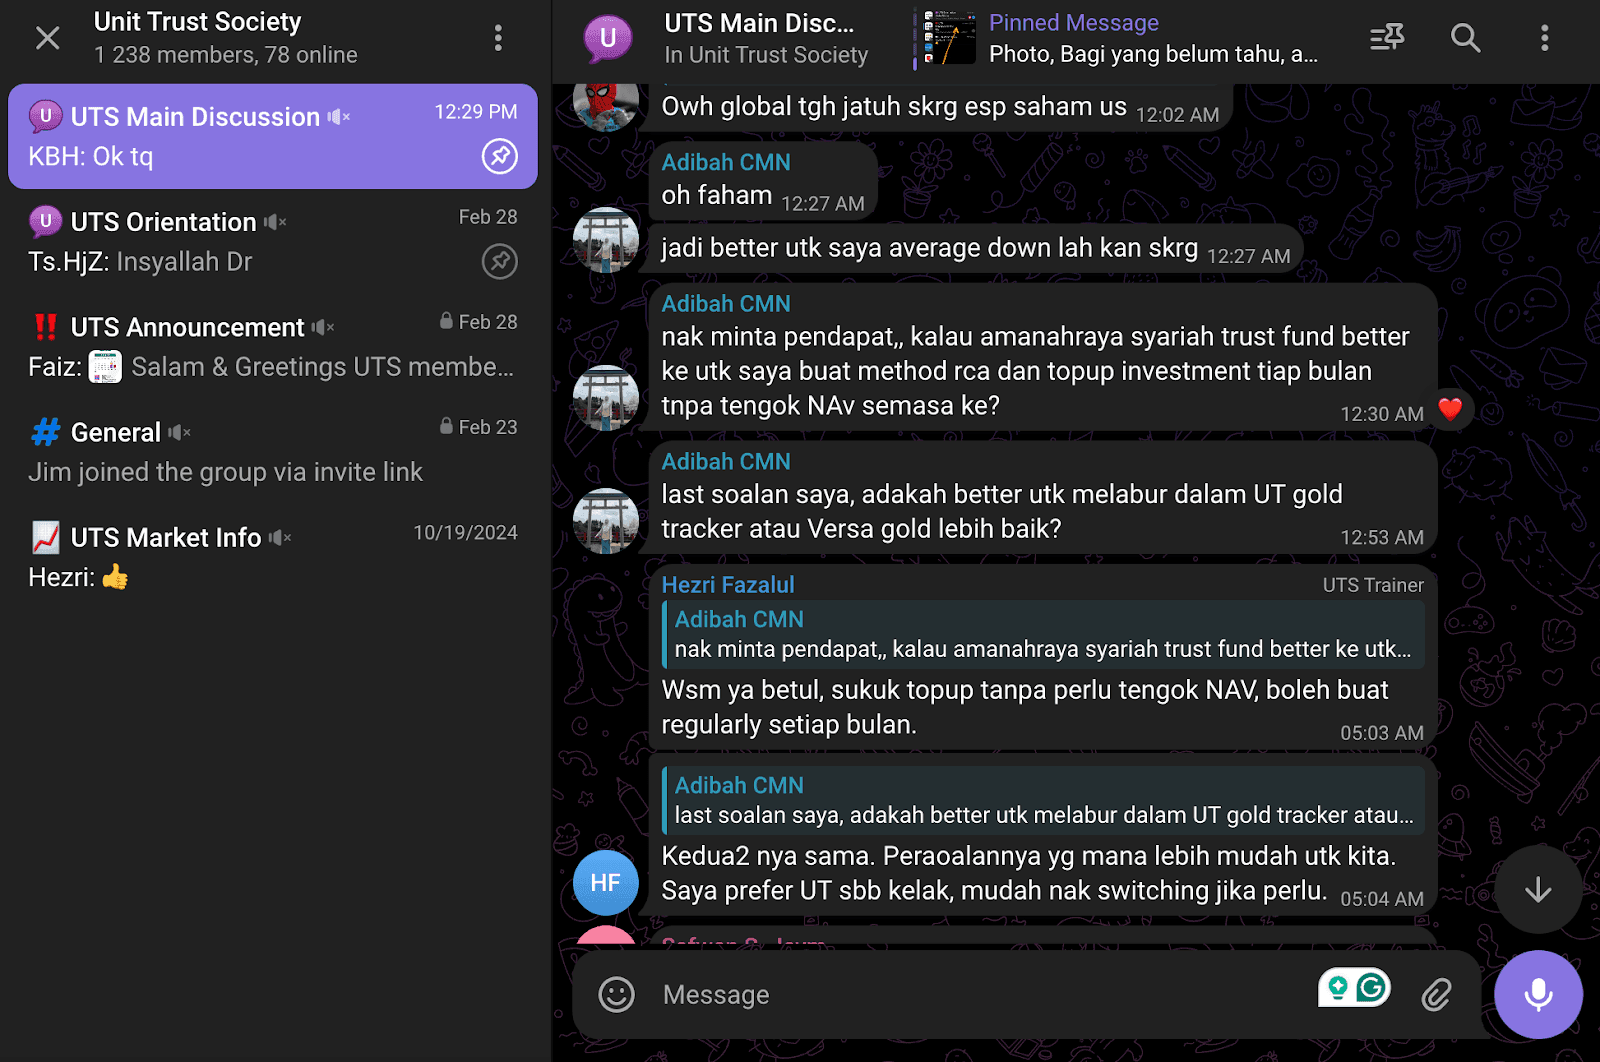
Task: Click the HF avatar
Action: tap(606, 883)
